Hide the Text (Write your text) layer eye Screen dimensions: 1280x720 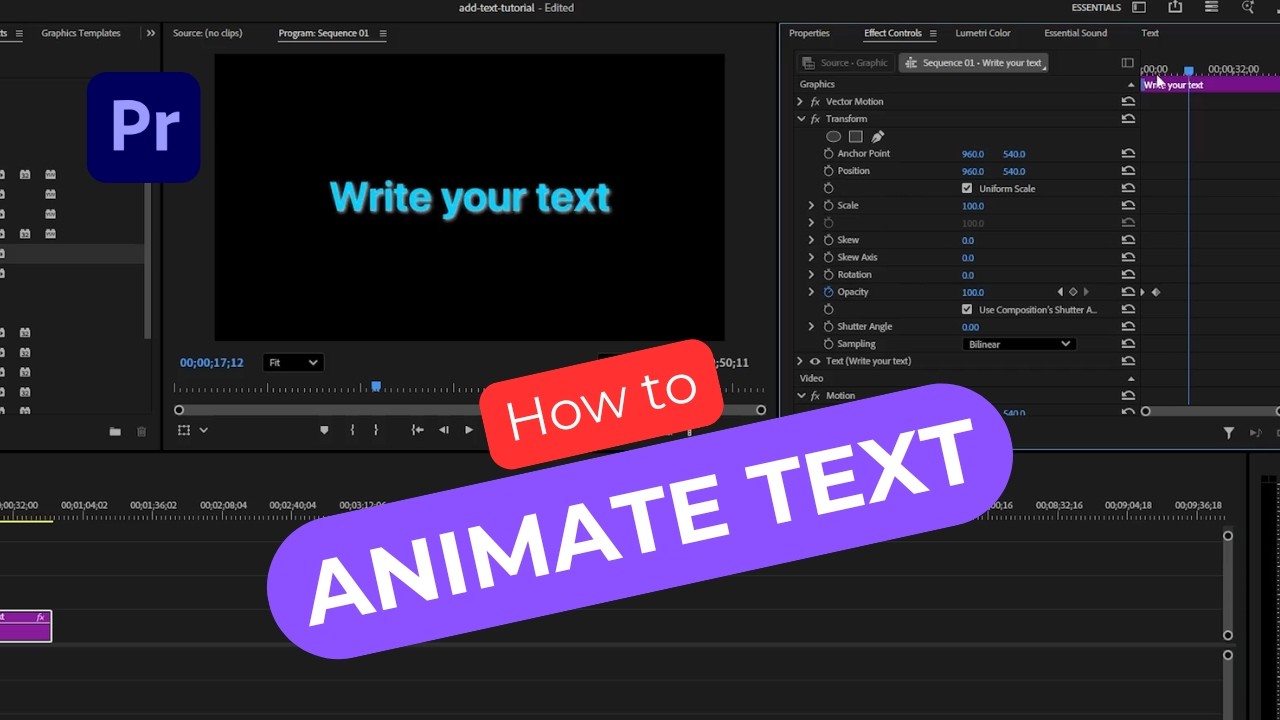tap(815, 361)
